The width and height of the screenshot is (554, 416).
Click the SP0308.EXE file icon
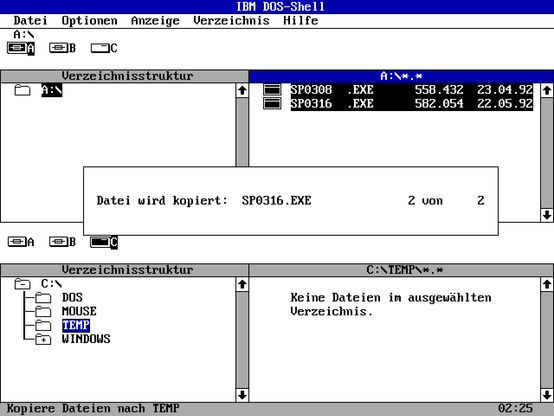click(272, 90)
